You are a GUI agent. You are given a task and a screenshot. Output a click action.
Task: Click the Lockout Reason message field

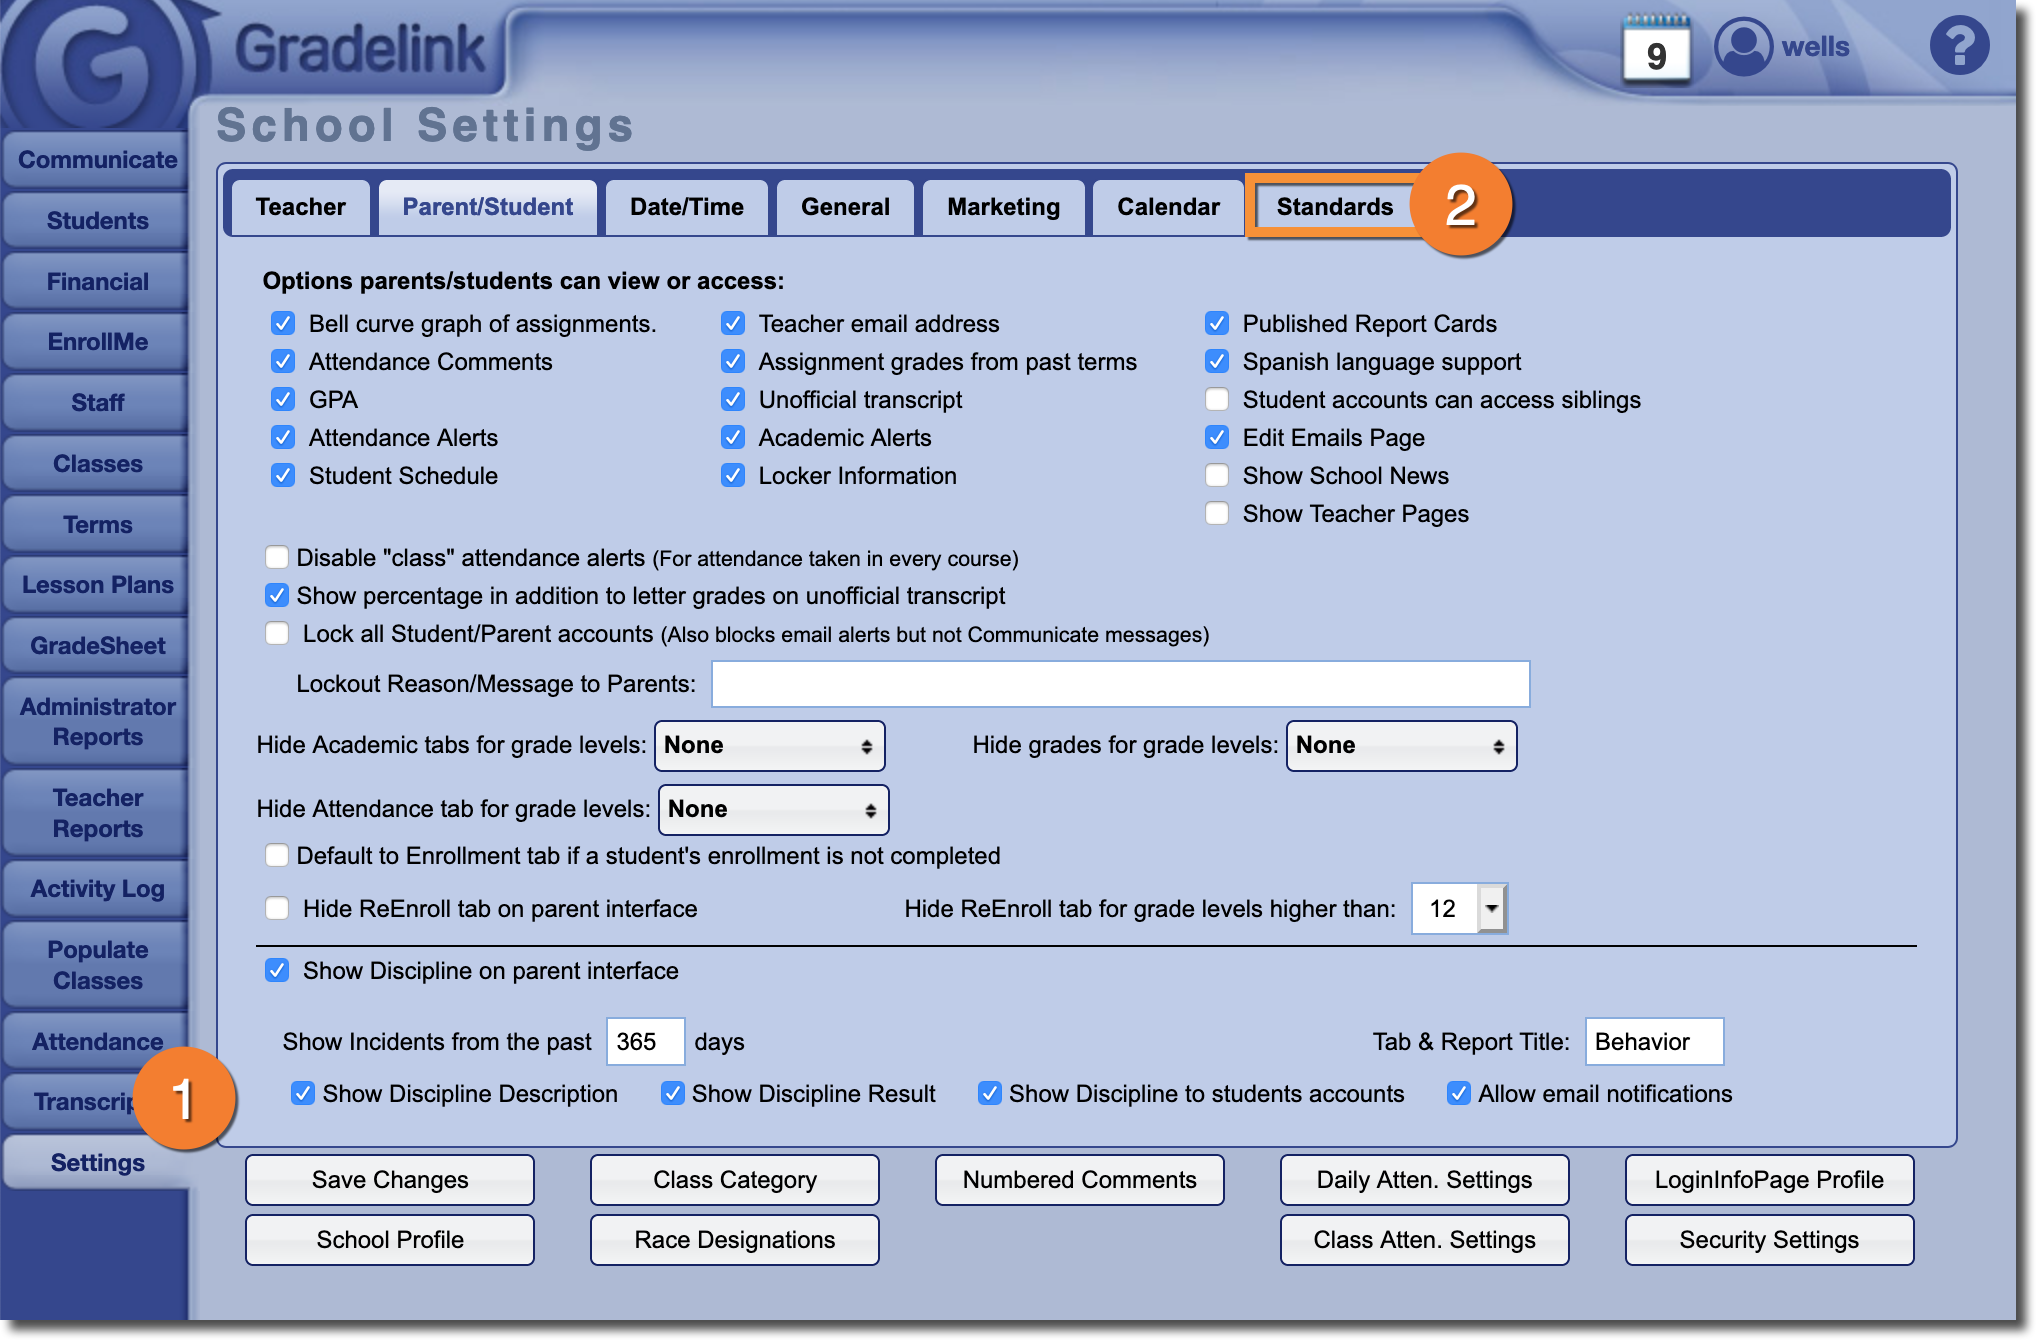[1120, 684]
